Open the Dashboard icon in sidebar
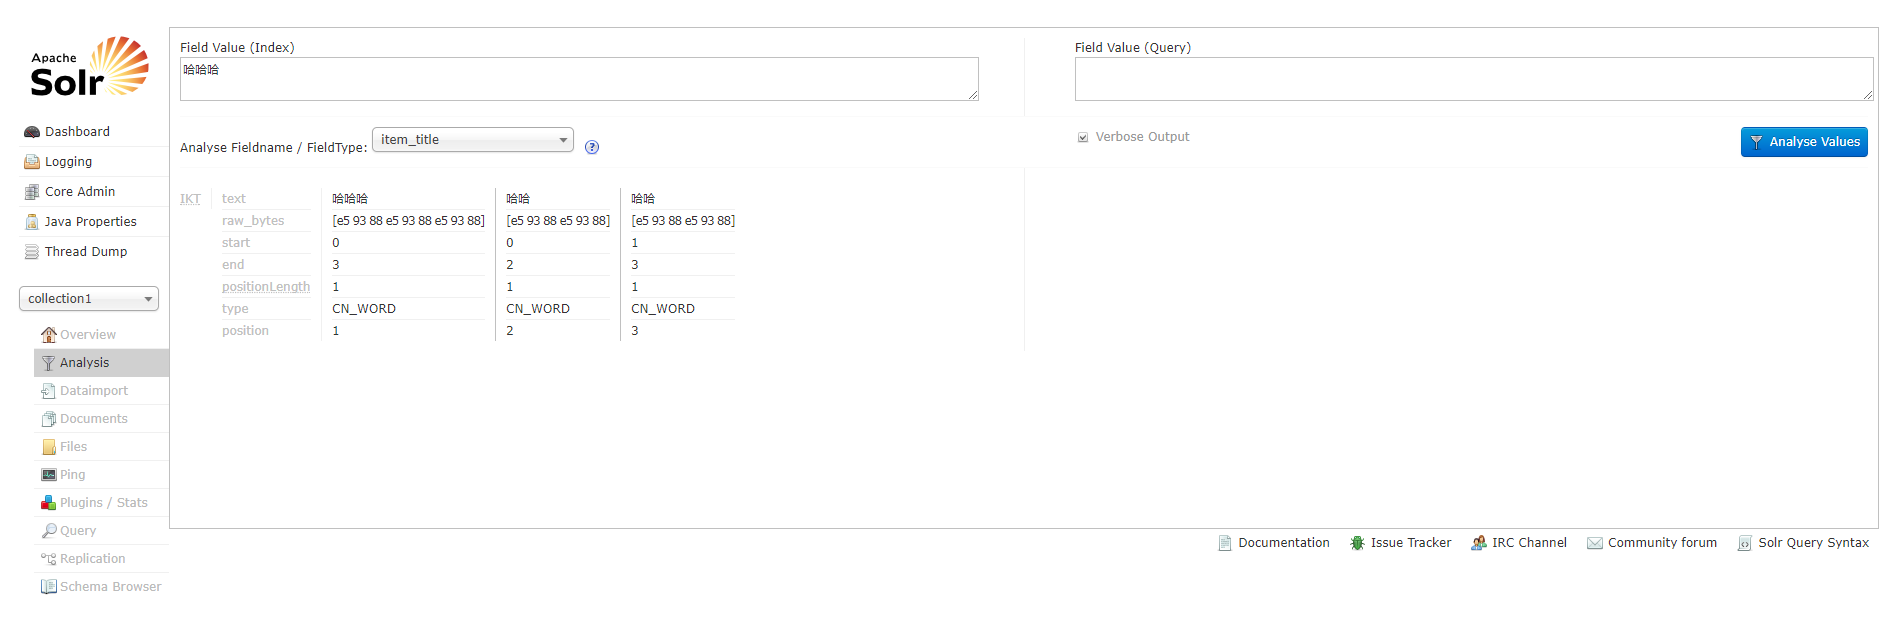 32,132
